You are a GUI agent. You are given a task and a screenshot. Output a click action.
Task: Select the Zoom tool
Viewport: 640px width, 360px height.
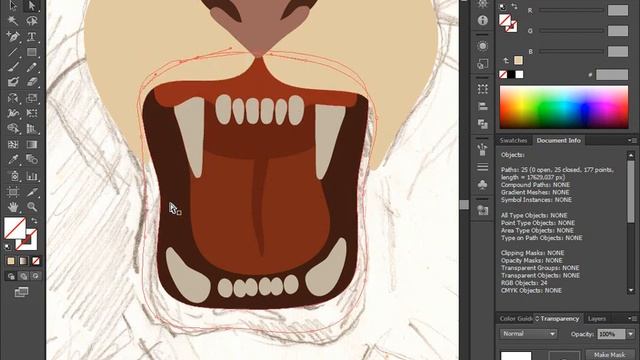tap(31, 207)
